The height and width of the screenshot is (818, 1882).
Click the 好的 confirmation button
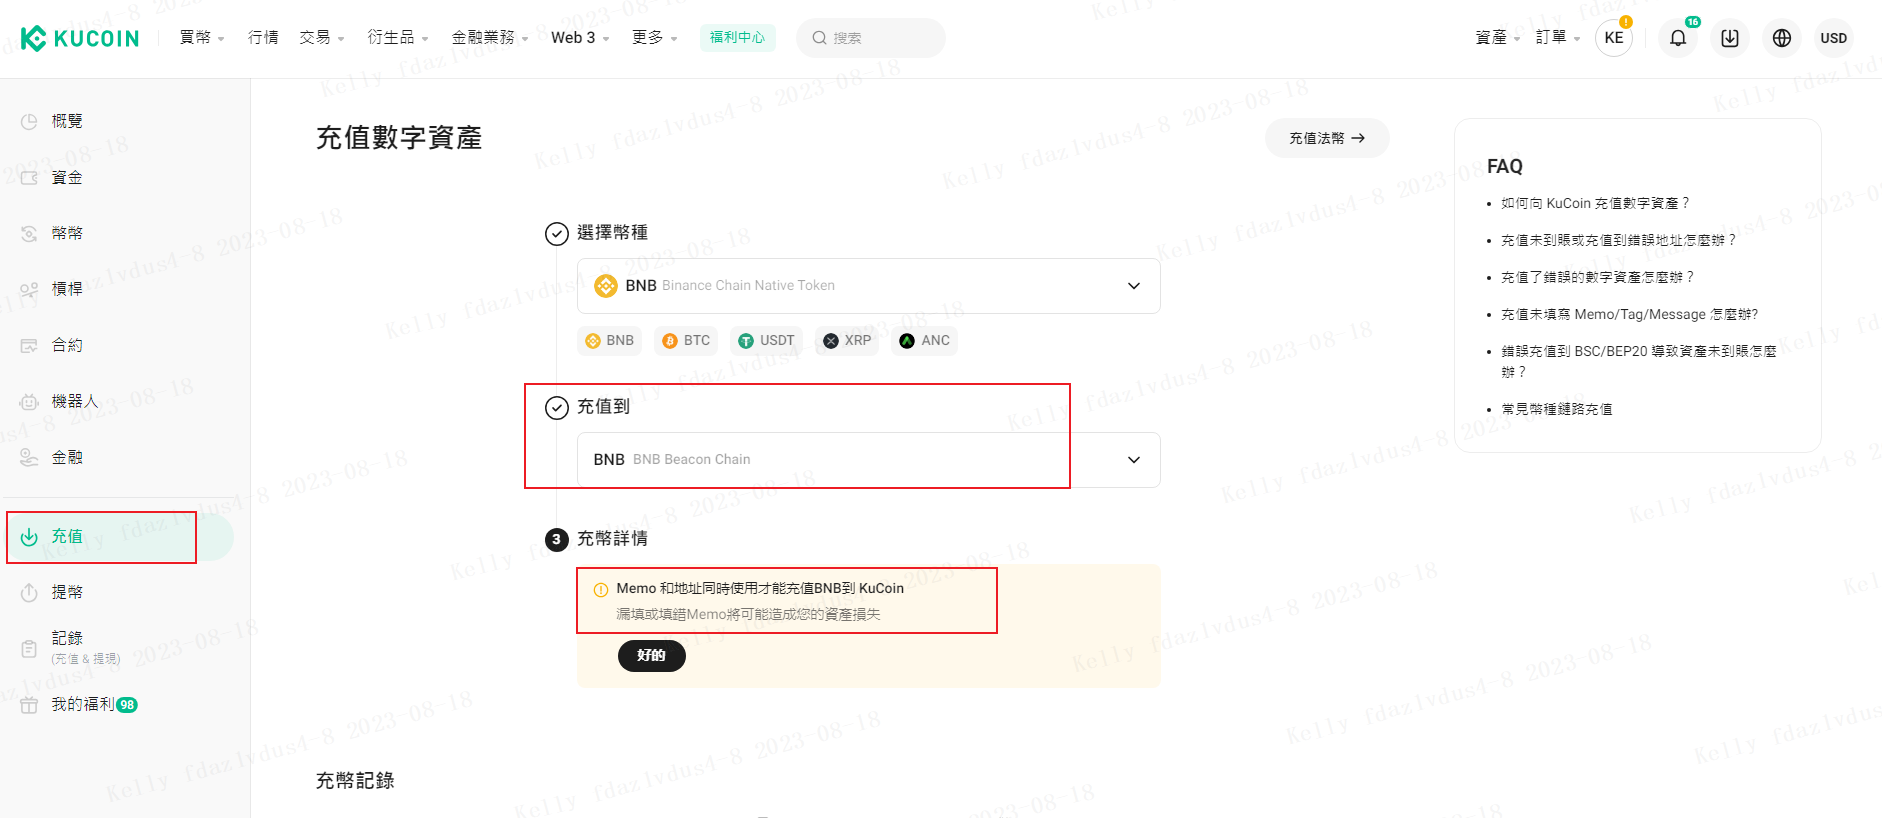coord(652,656)
